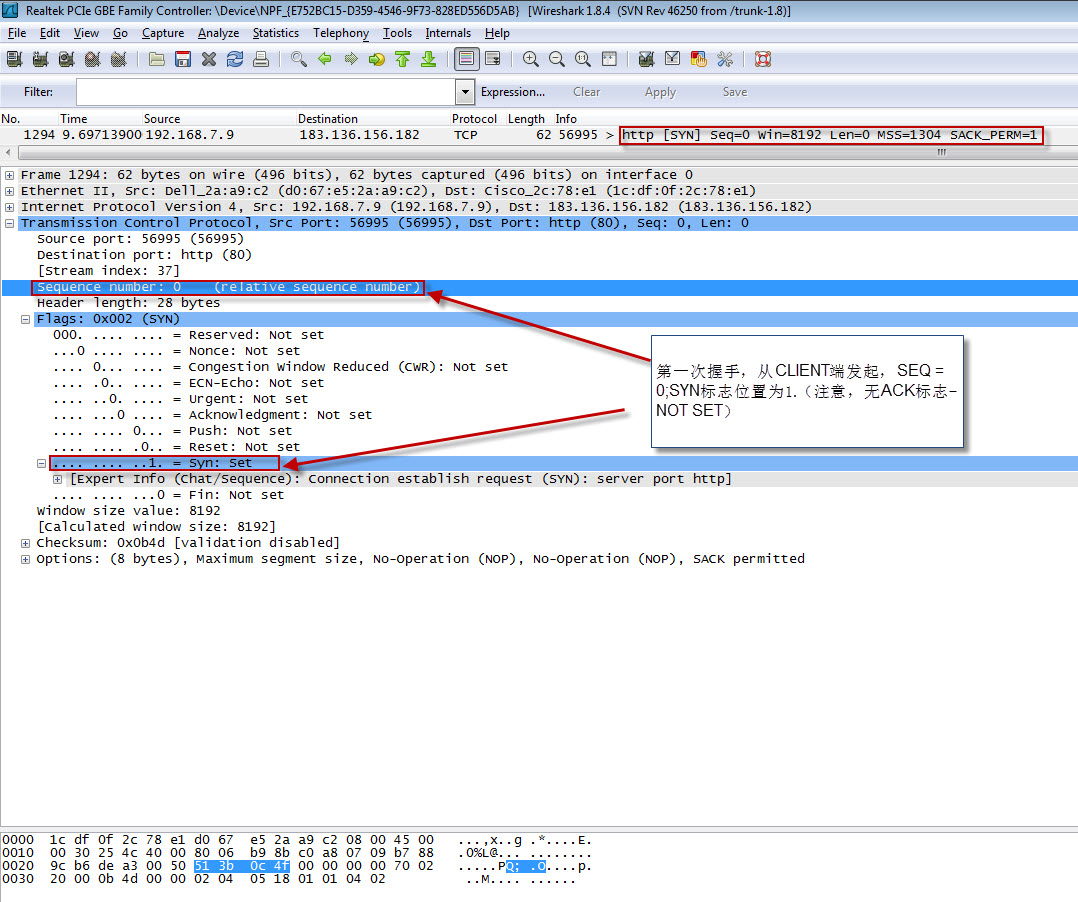
Task: Close capture file X icon
Action: (209, 59)
